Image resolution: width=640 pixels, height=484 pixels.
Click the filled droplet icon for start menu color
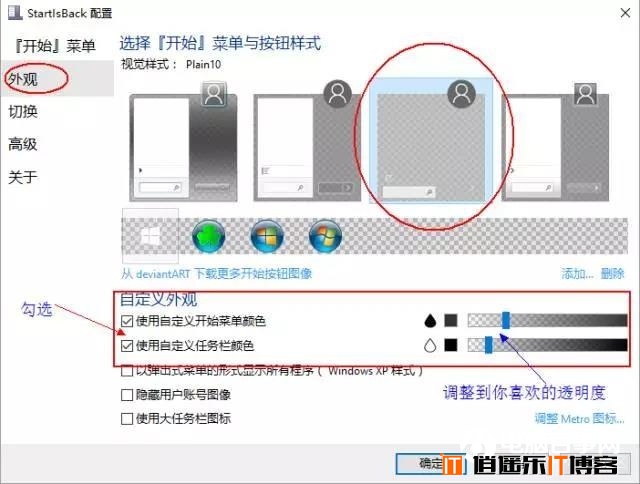coord(430,321)
